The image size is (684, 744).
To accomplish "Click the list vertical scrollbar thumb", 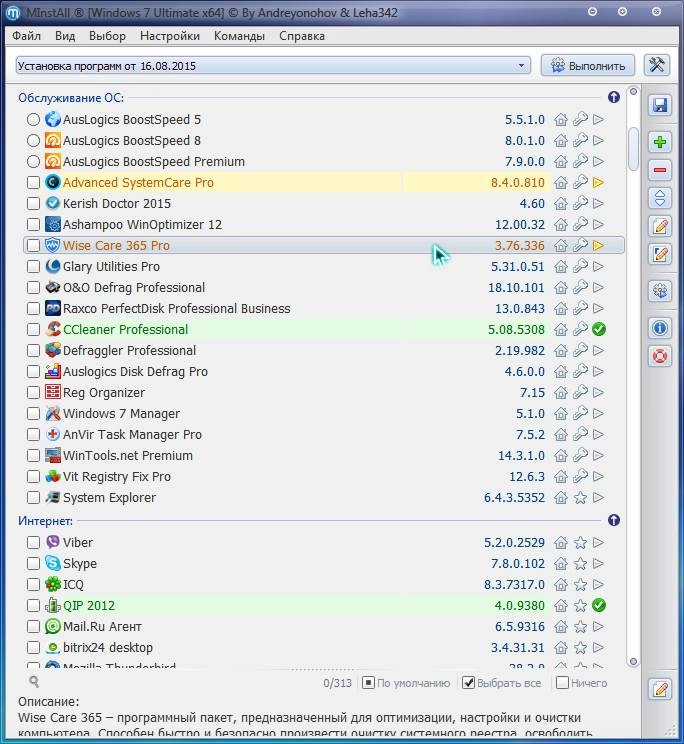I will 633,149.
